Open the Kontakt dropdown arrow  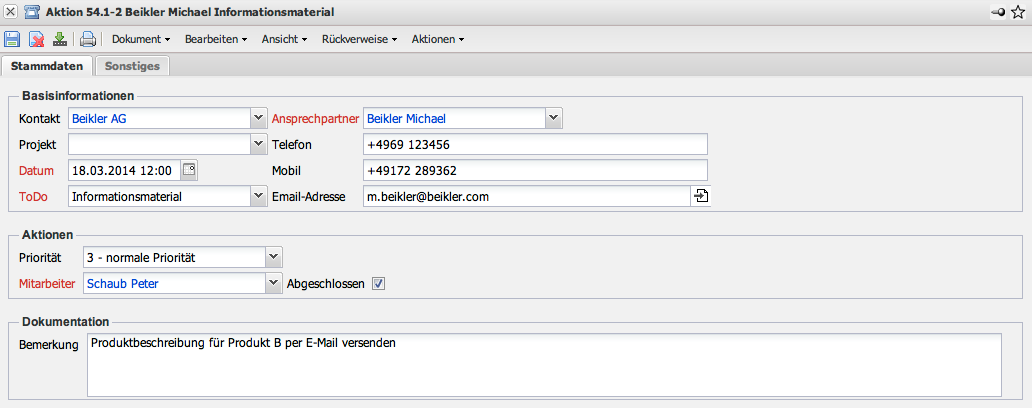click(x=259, y=118)
